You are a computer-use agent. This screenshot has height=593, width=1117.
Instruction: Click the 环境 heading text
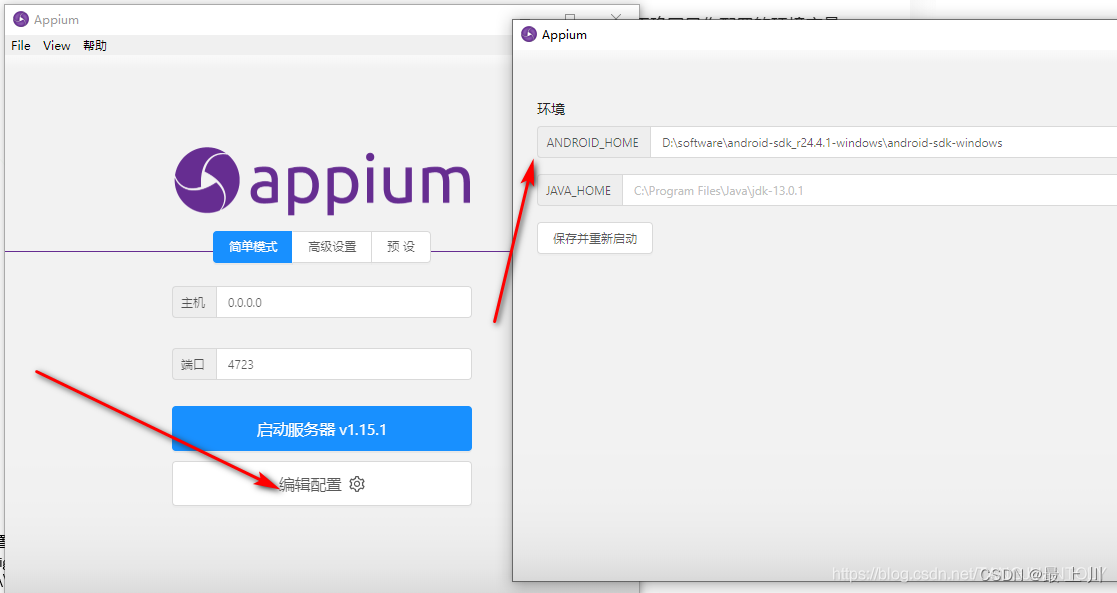(551, 109)
